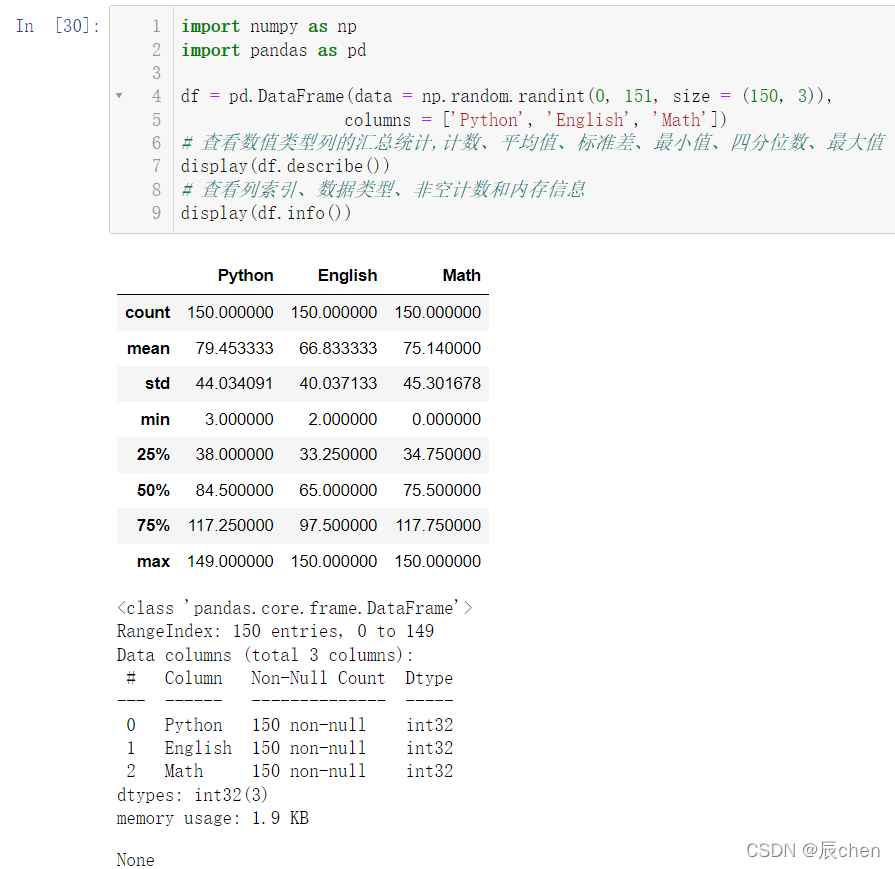
Task: Click Python 75% value 117.250000
Action: (x=231, y=525)
